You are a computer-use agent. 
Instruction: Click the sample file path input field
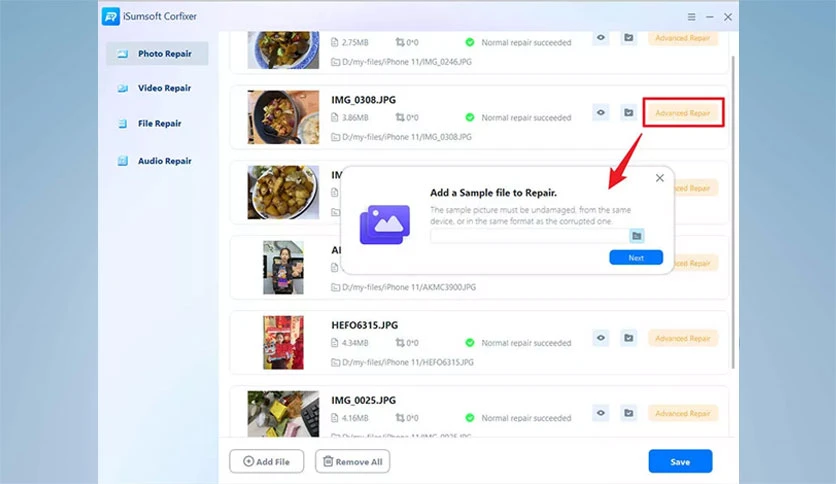point(529,236)
